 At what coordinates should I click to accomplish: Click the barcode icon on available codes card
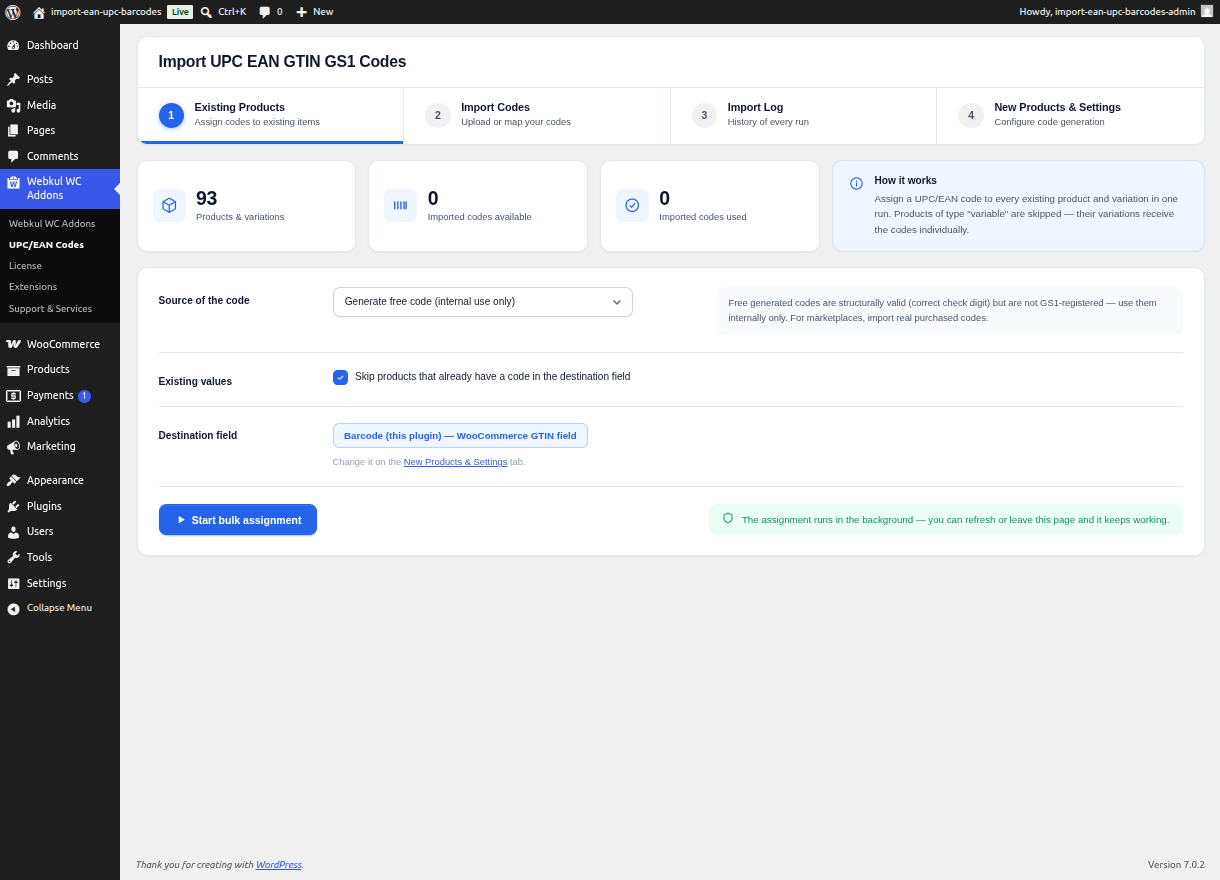(400, 205)
